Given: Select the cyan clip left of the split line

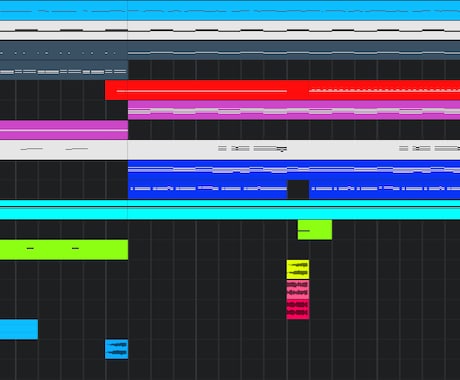Looking at the screenshot, I should pyautogui.click(x=64, y=210).
